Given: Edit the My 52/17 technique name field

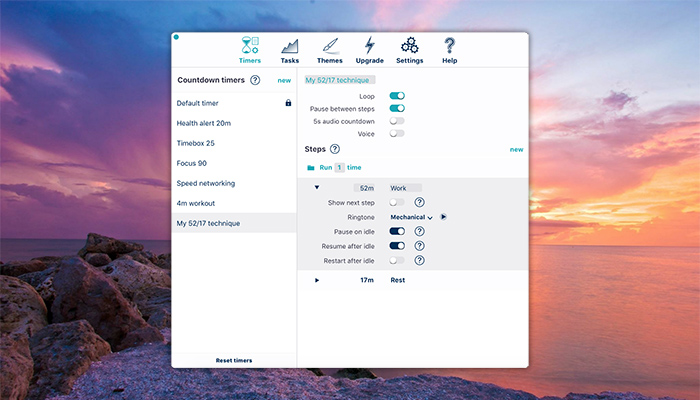Looking at the screenshot, I should point(340,80).
